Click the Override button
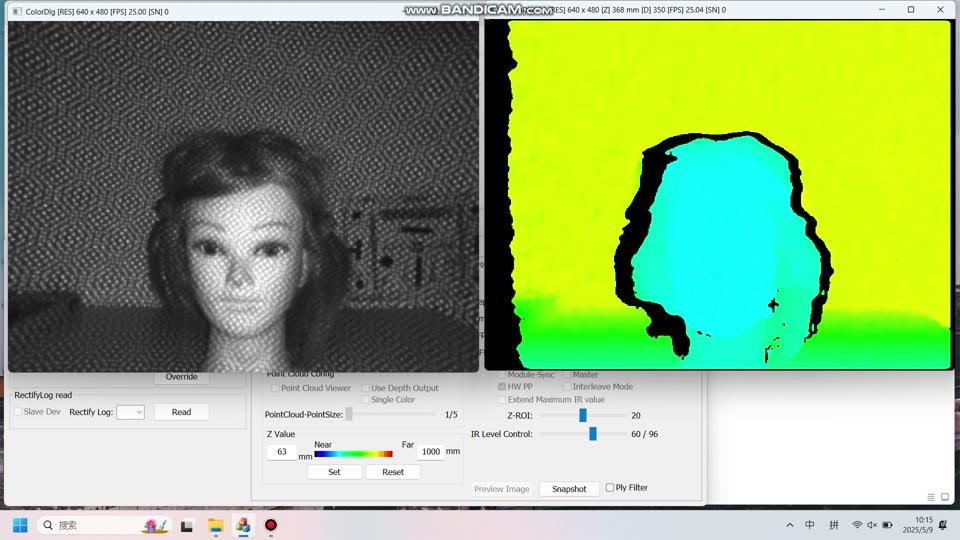The width and height of the screenshot is (960, 540). 181,377
